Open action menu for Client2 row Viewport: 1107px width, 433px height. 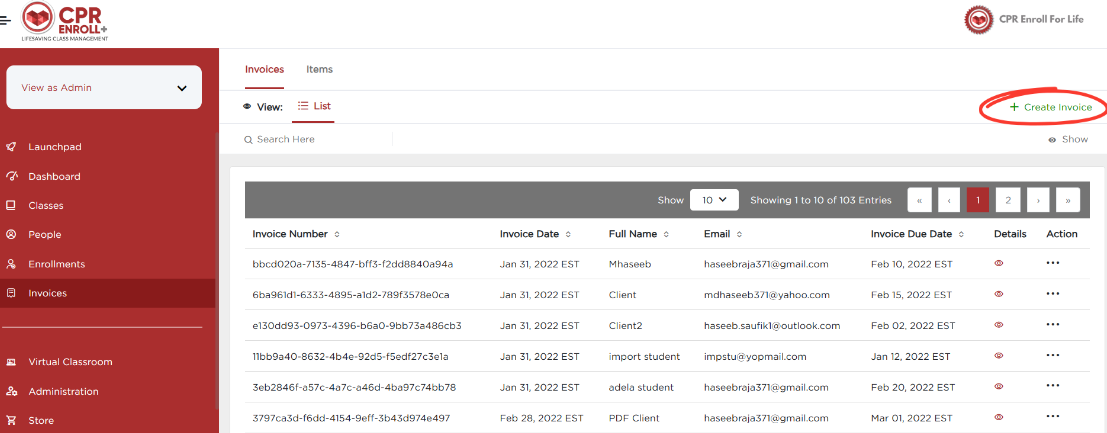[x=1053, y=324]
